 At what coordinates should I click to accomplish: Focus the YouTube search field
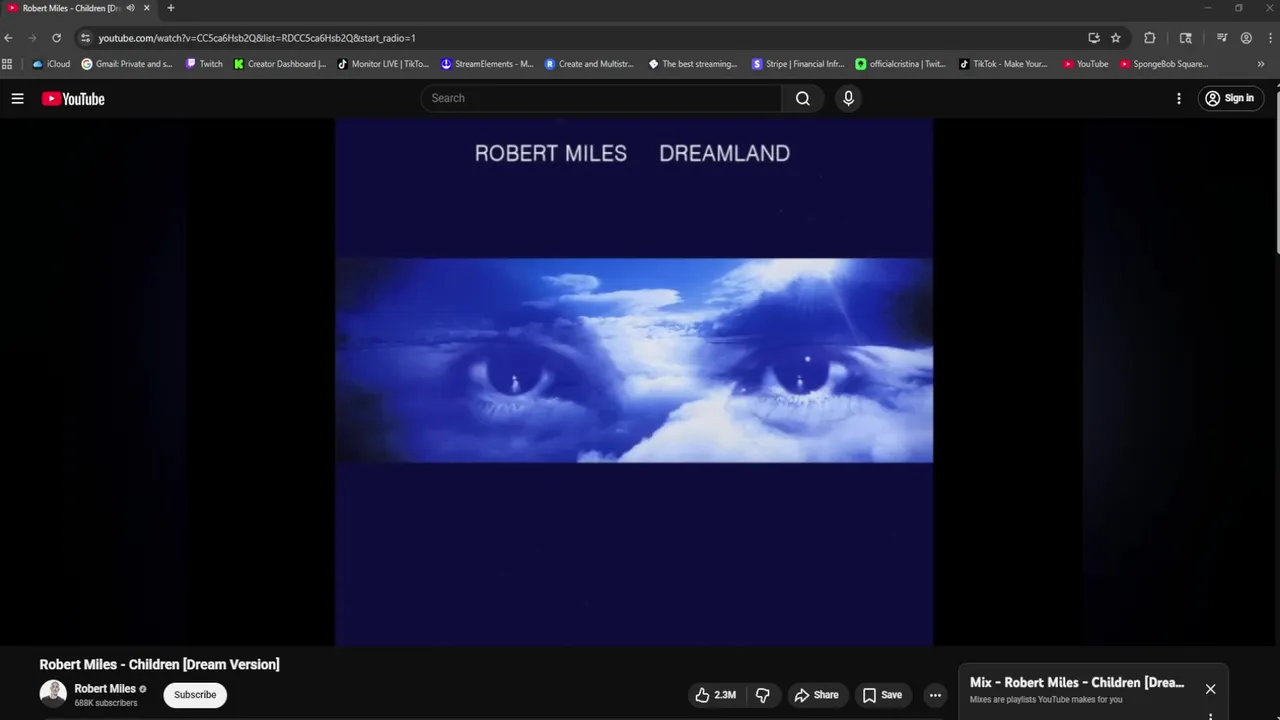tap(601, 98)
